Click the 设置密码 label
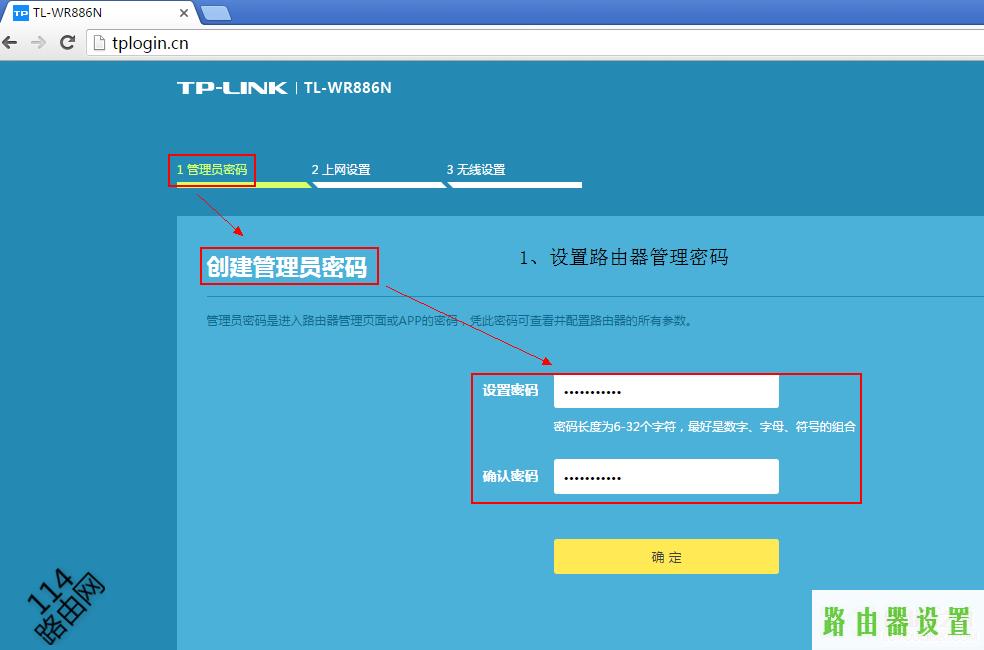984x650 pixels. (510, 390)
